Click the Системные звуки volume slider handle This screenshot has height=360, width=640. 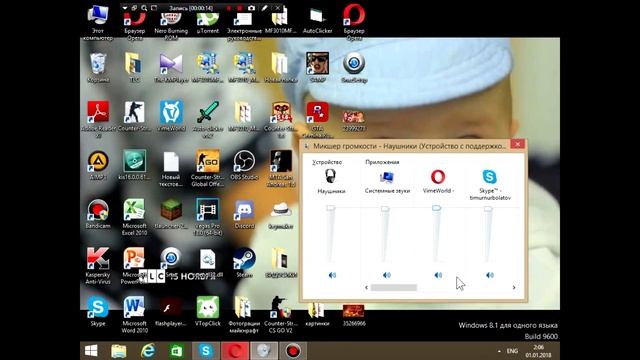point(385,209)
